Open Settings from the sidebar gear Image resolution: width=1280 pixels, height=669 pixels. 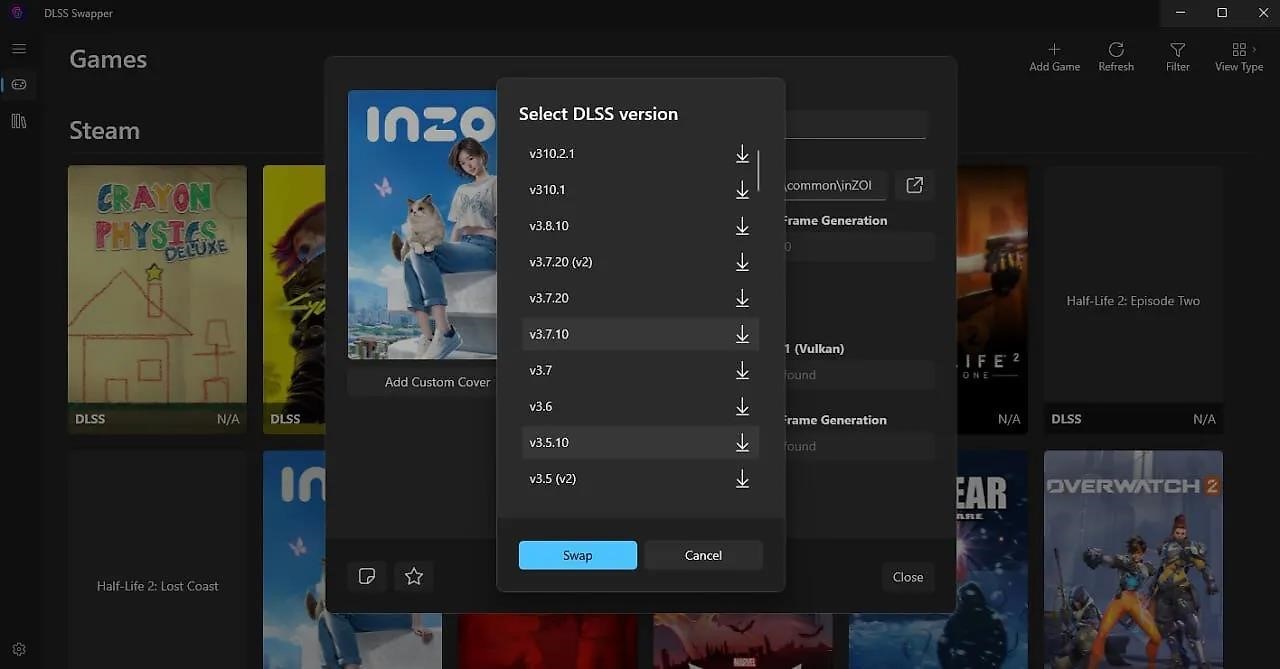click(x=19, y=649)
